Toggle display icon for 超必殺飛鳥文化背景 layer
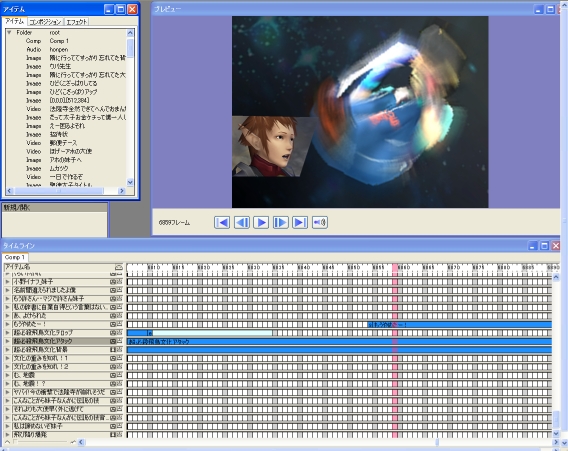This screenshot has height=451, width=568. [x=113, y=350]
